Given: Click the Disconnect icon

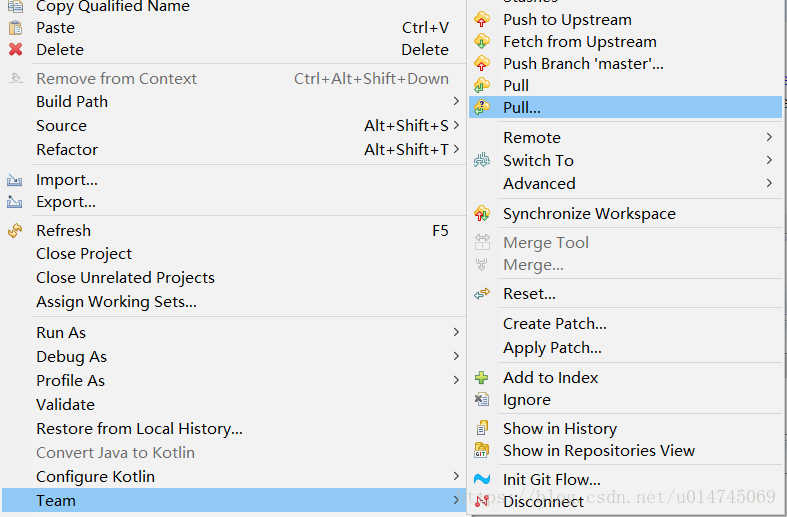Looking at the screenshot, I should click(x=482, y=501).
